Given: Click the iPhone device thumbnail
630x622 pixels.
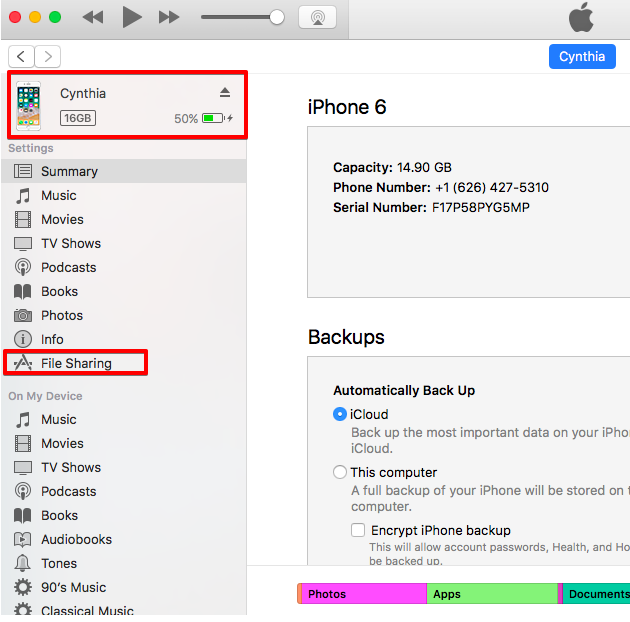Looking at the screenshot, I should [28, 106].
